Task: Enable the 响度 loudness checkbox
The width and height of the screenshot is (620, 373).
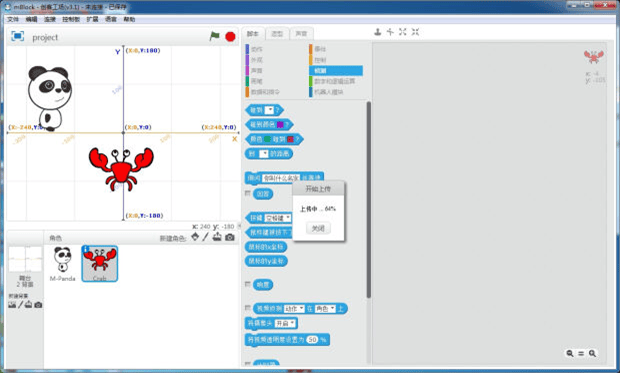Action: click(x=248, y=284)
